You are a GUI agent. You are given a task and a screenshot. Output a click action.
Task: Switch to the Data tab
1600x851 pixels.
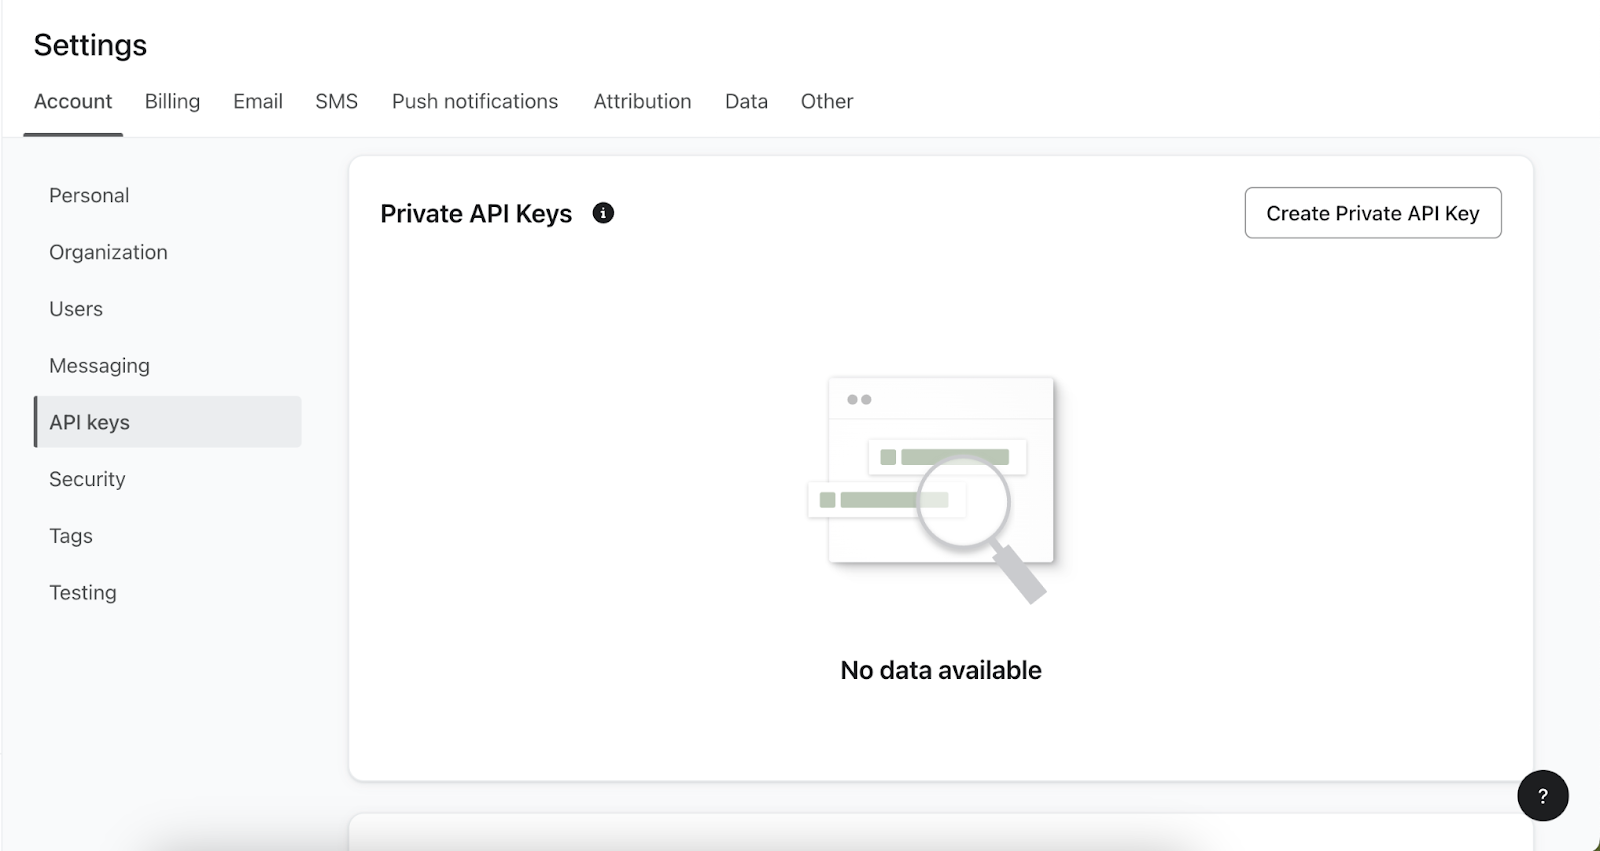click(x=746, y=102)
